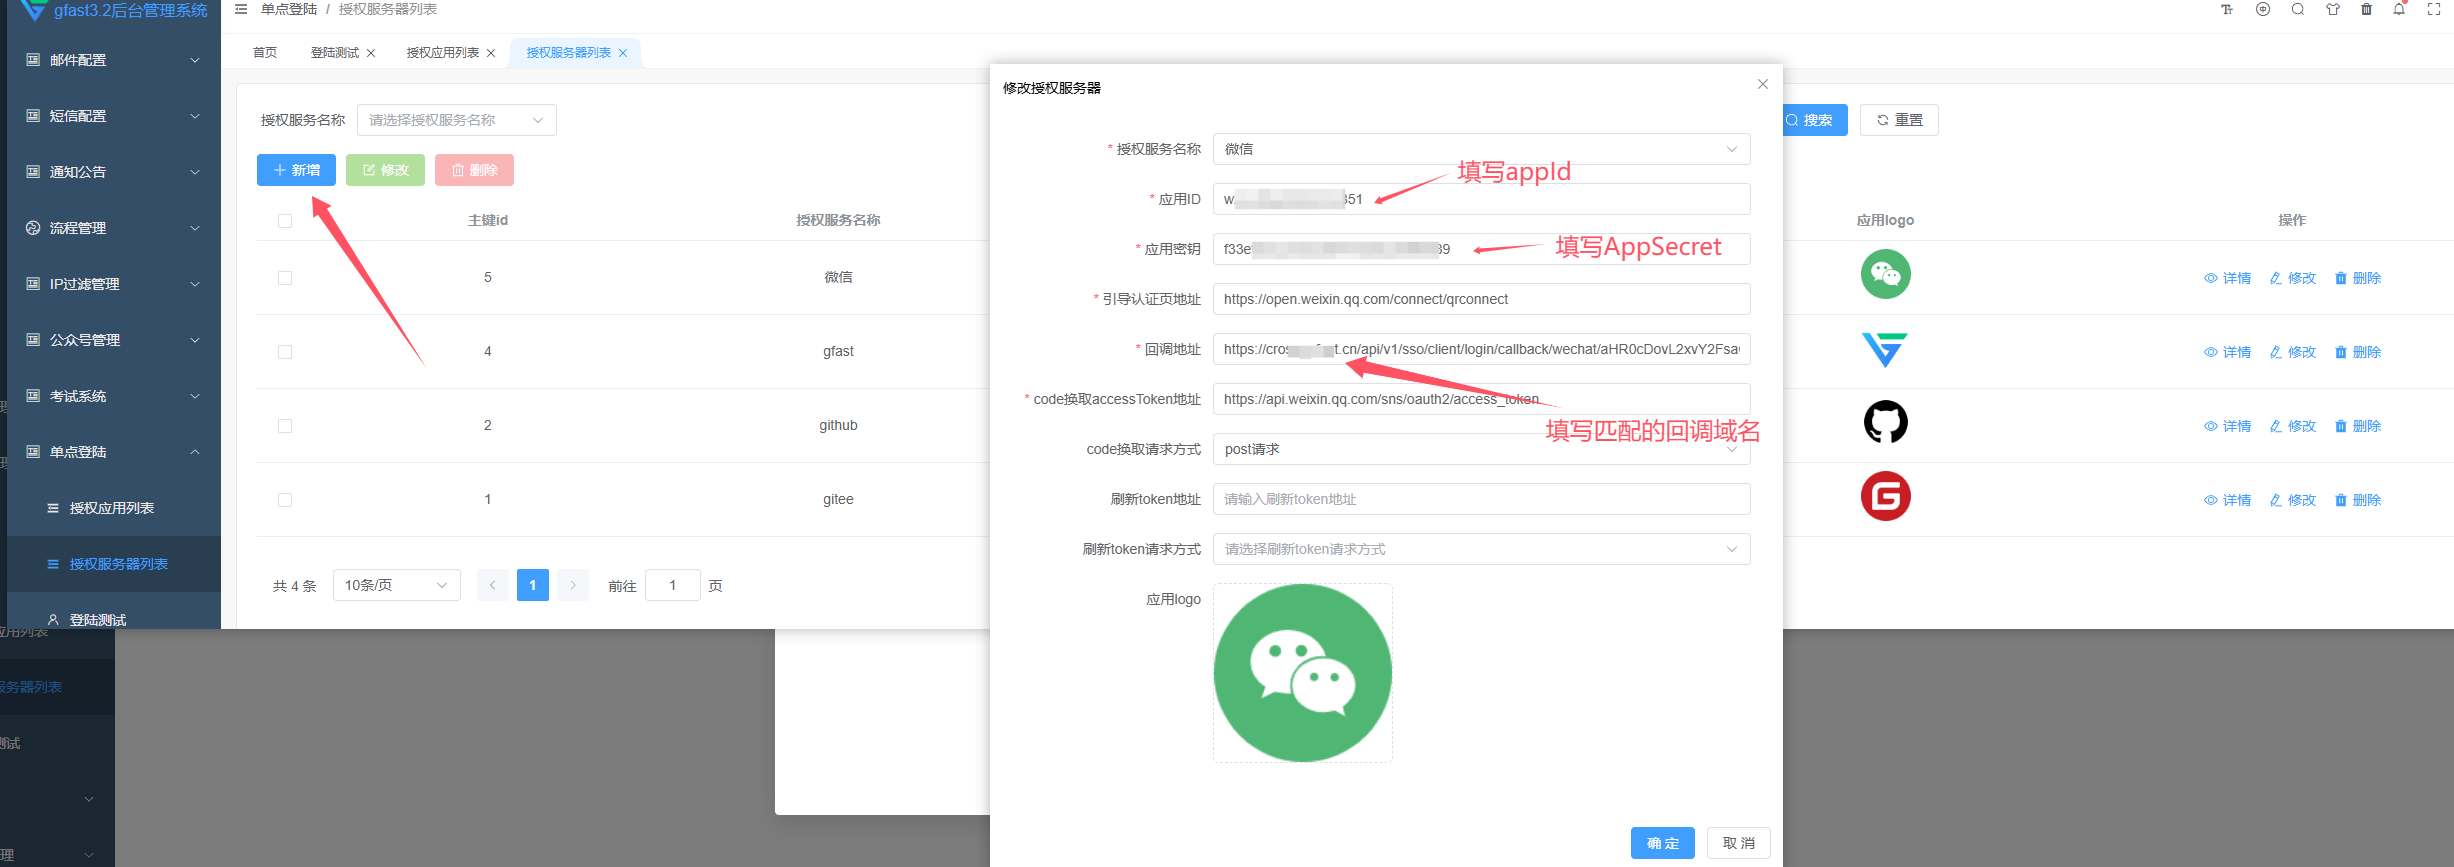Click the notification bell icon

[x=2399, y=10]
